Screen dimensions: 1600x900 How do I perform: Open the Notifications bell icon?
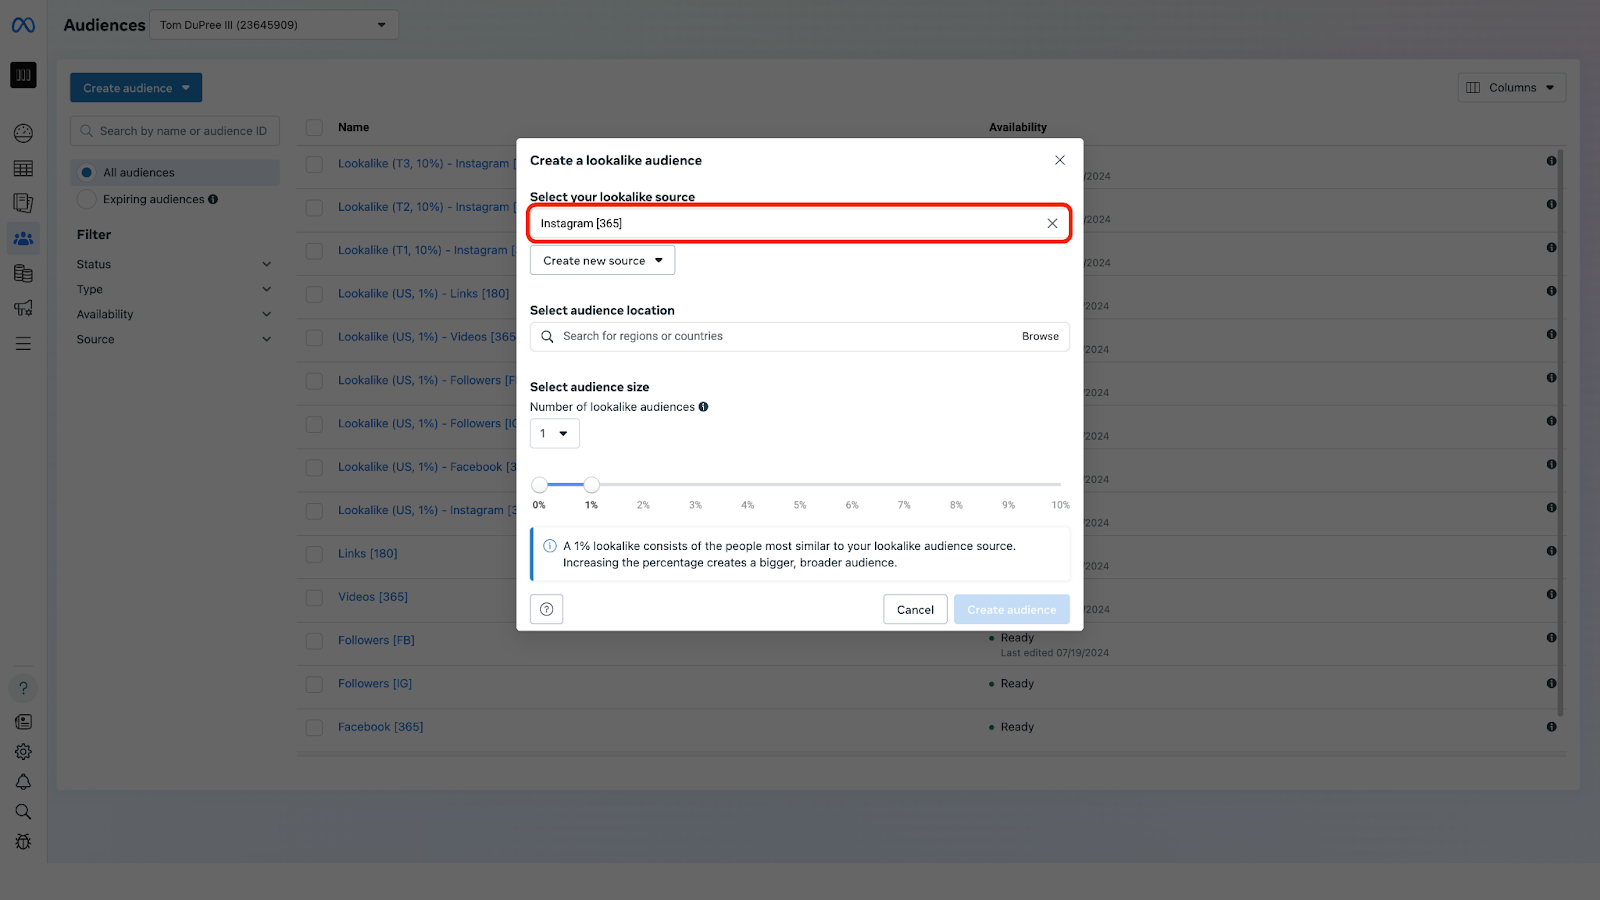tap(23, 782)
